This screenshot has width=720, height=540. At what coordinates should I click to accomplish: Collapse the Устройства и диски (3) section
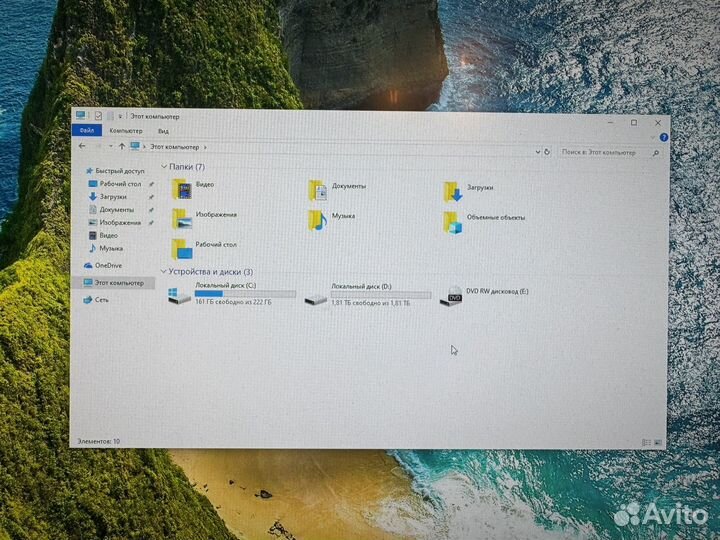[x=163, y=271]
